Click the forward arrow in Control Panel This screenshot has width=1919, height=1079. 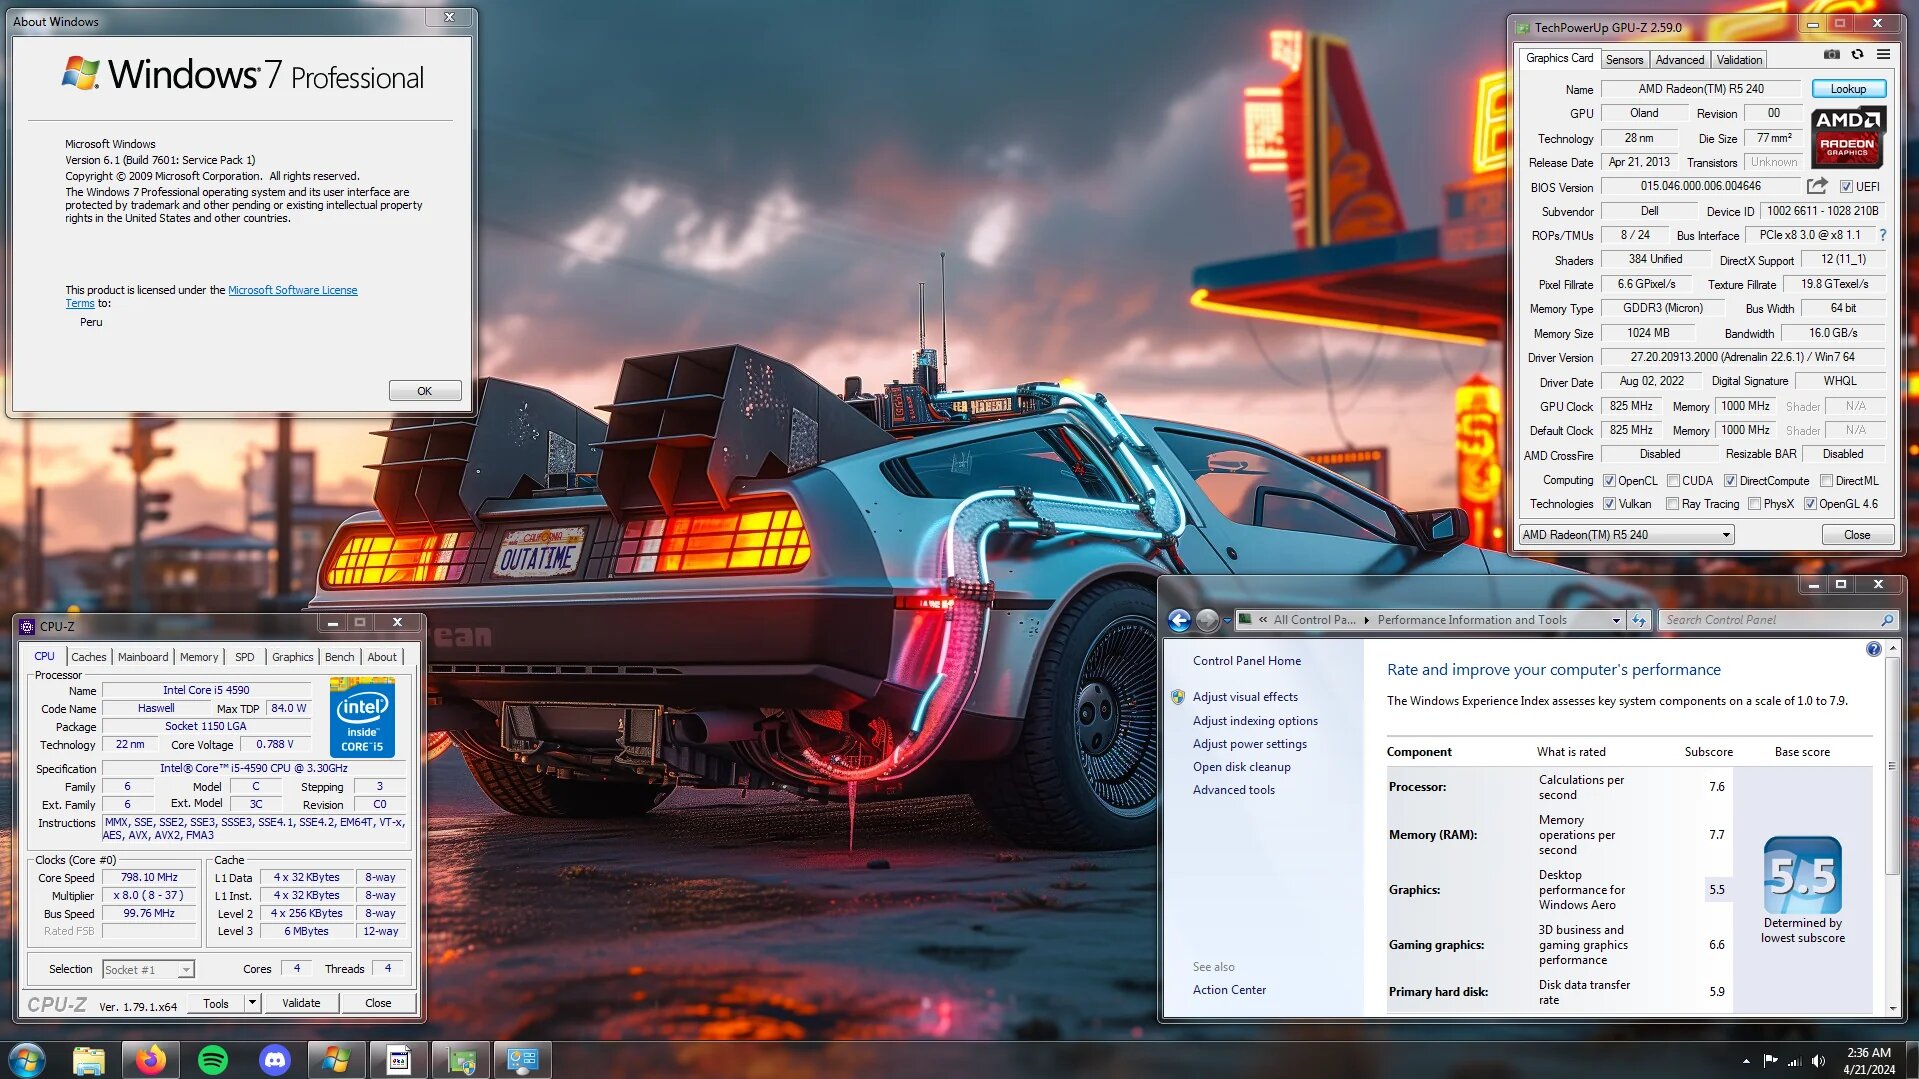[x=1207, y=620]
